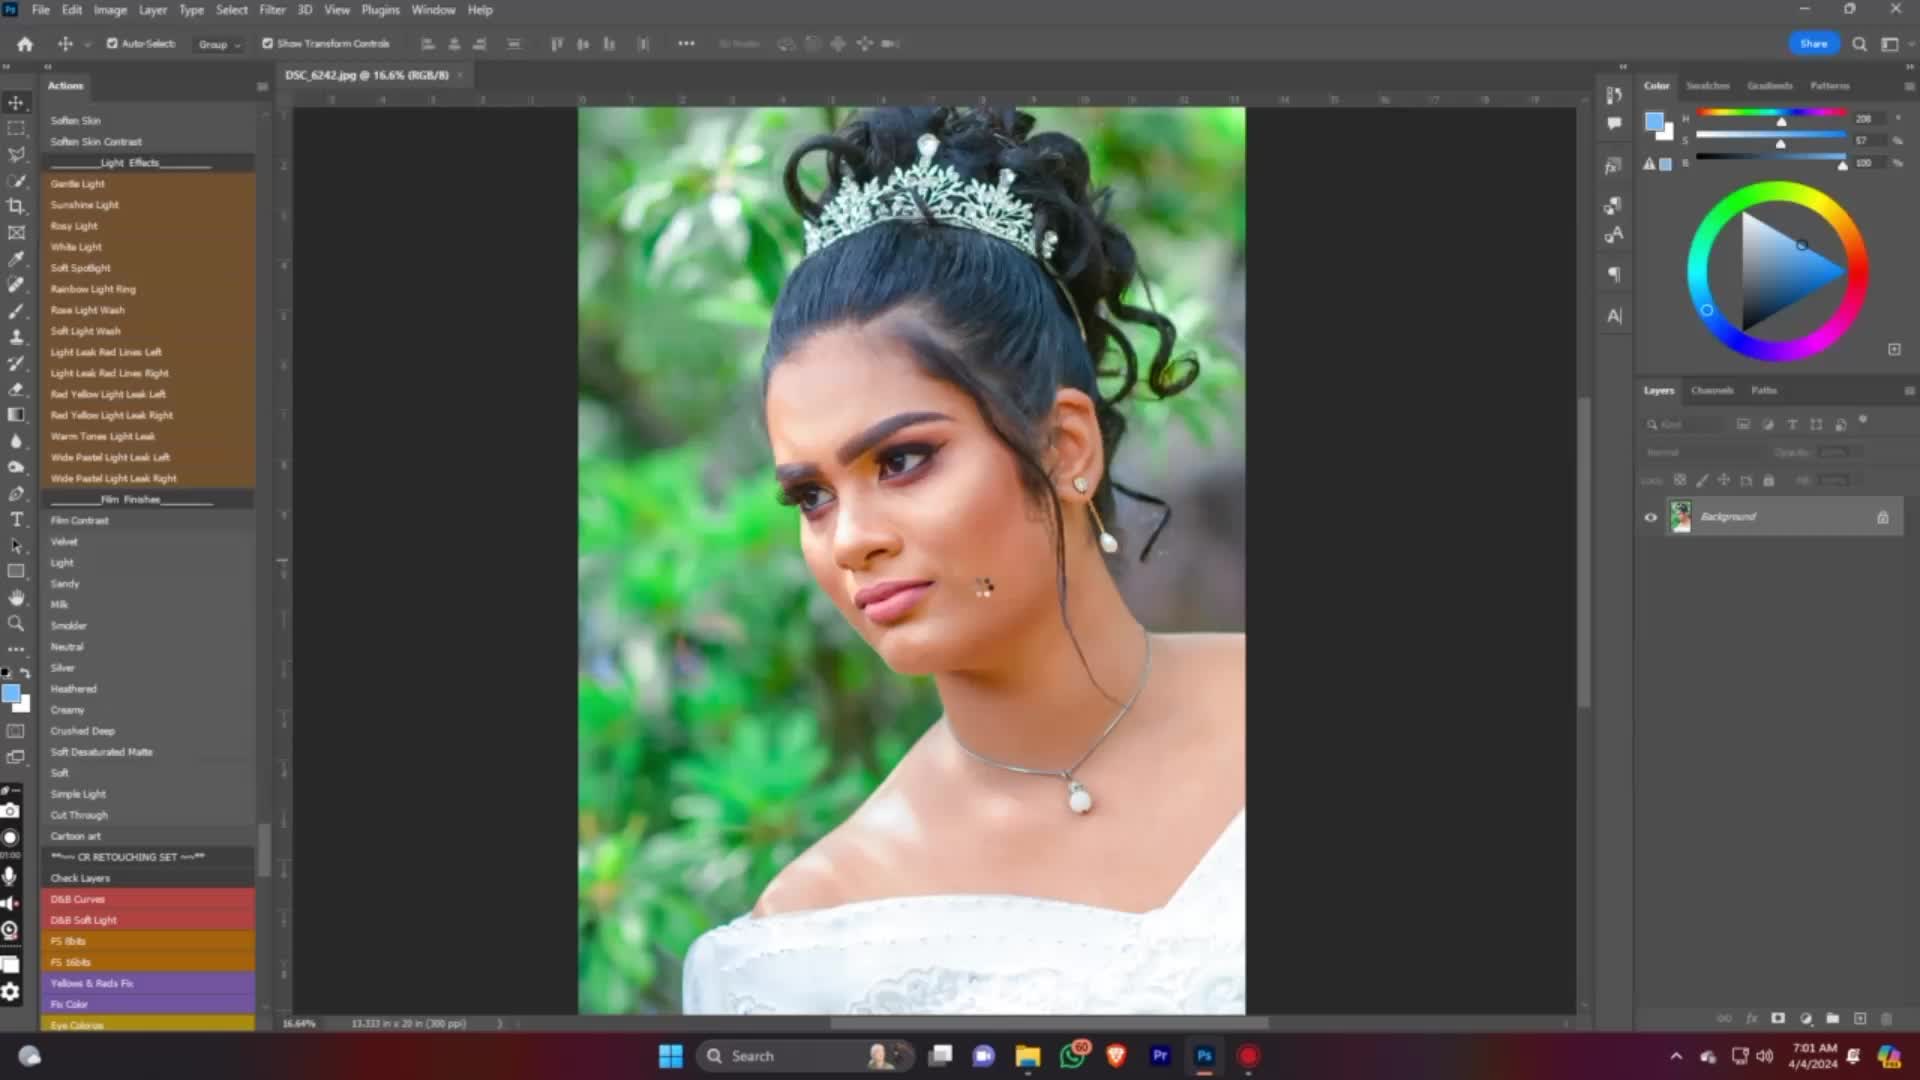The width and height of the screenshot is (1920, 1080).
Task: Select the Crop tool
Action: tap(16, 207)
